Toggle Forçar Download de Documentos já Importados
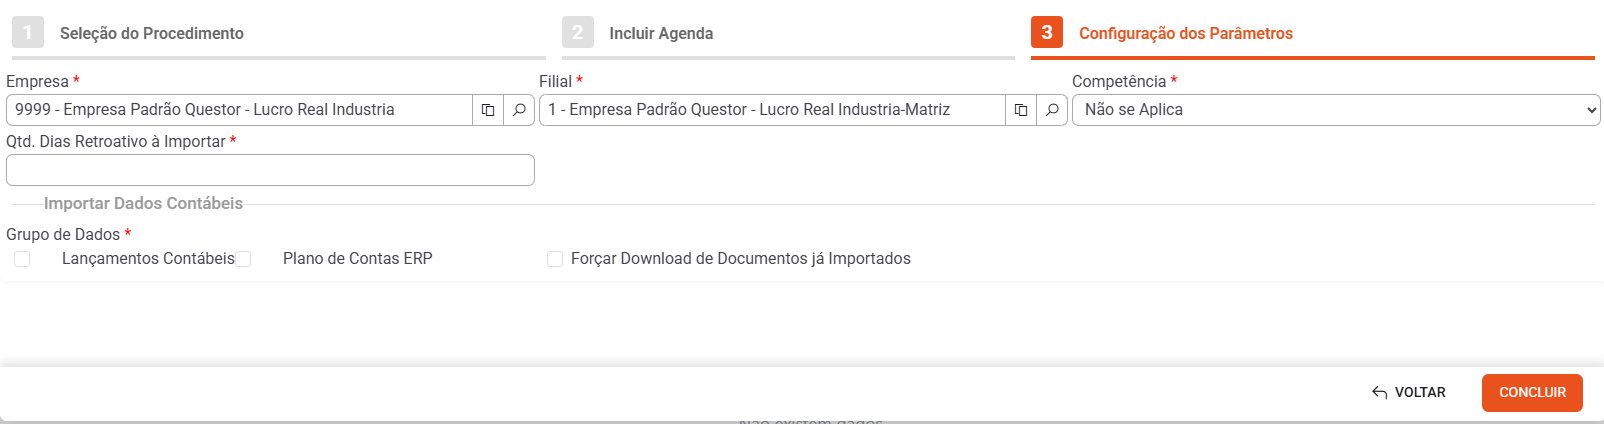The height and width of the screenshot is (424, 1604). [x=555, y=259]
